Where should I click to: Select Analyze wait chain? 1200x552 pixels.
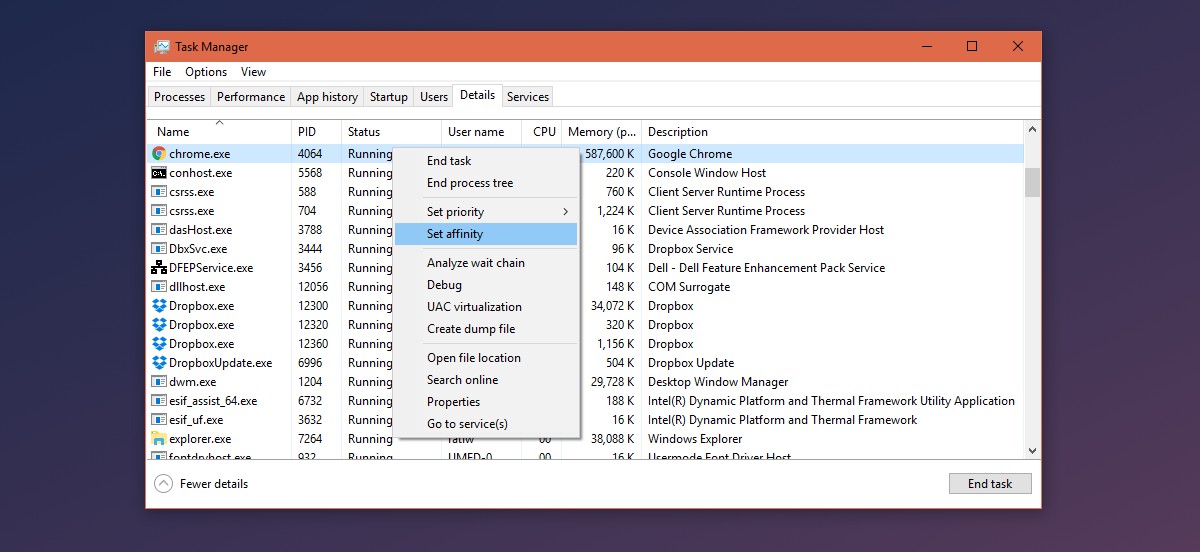(486, 263)
